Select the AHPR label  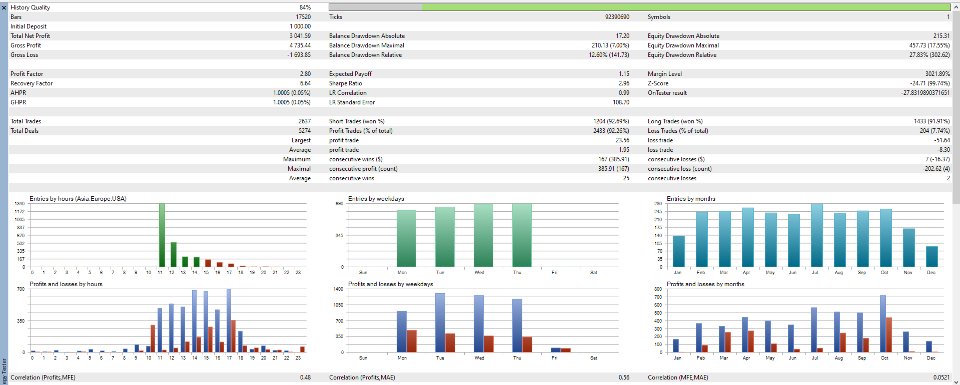tap(18, 92)
